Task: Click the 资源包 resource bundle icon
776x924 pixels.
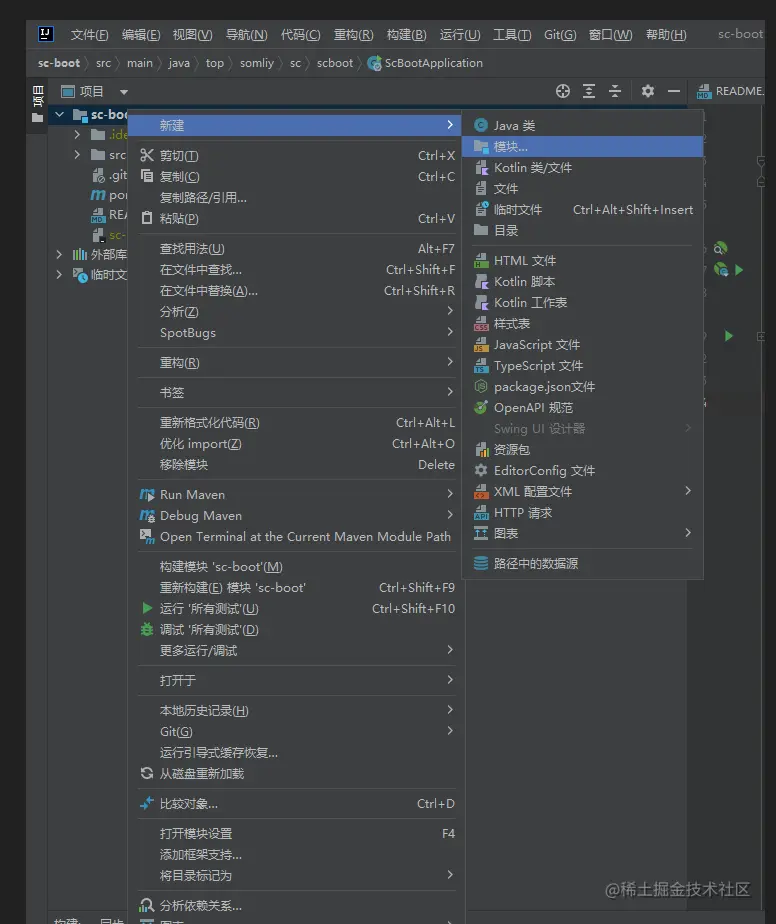Action: point(481,449)
